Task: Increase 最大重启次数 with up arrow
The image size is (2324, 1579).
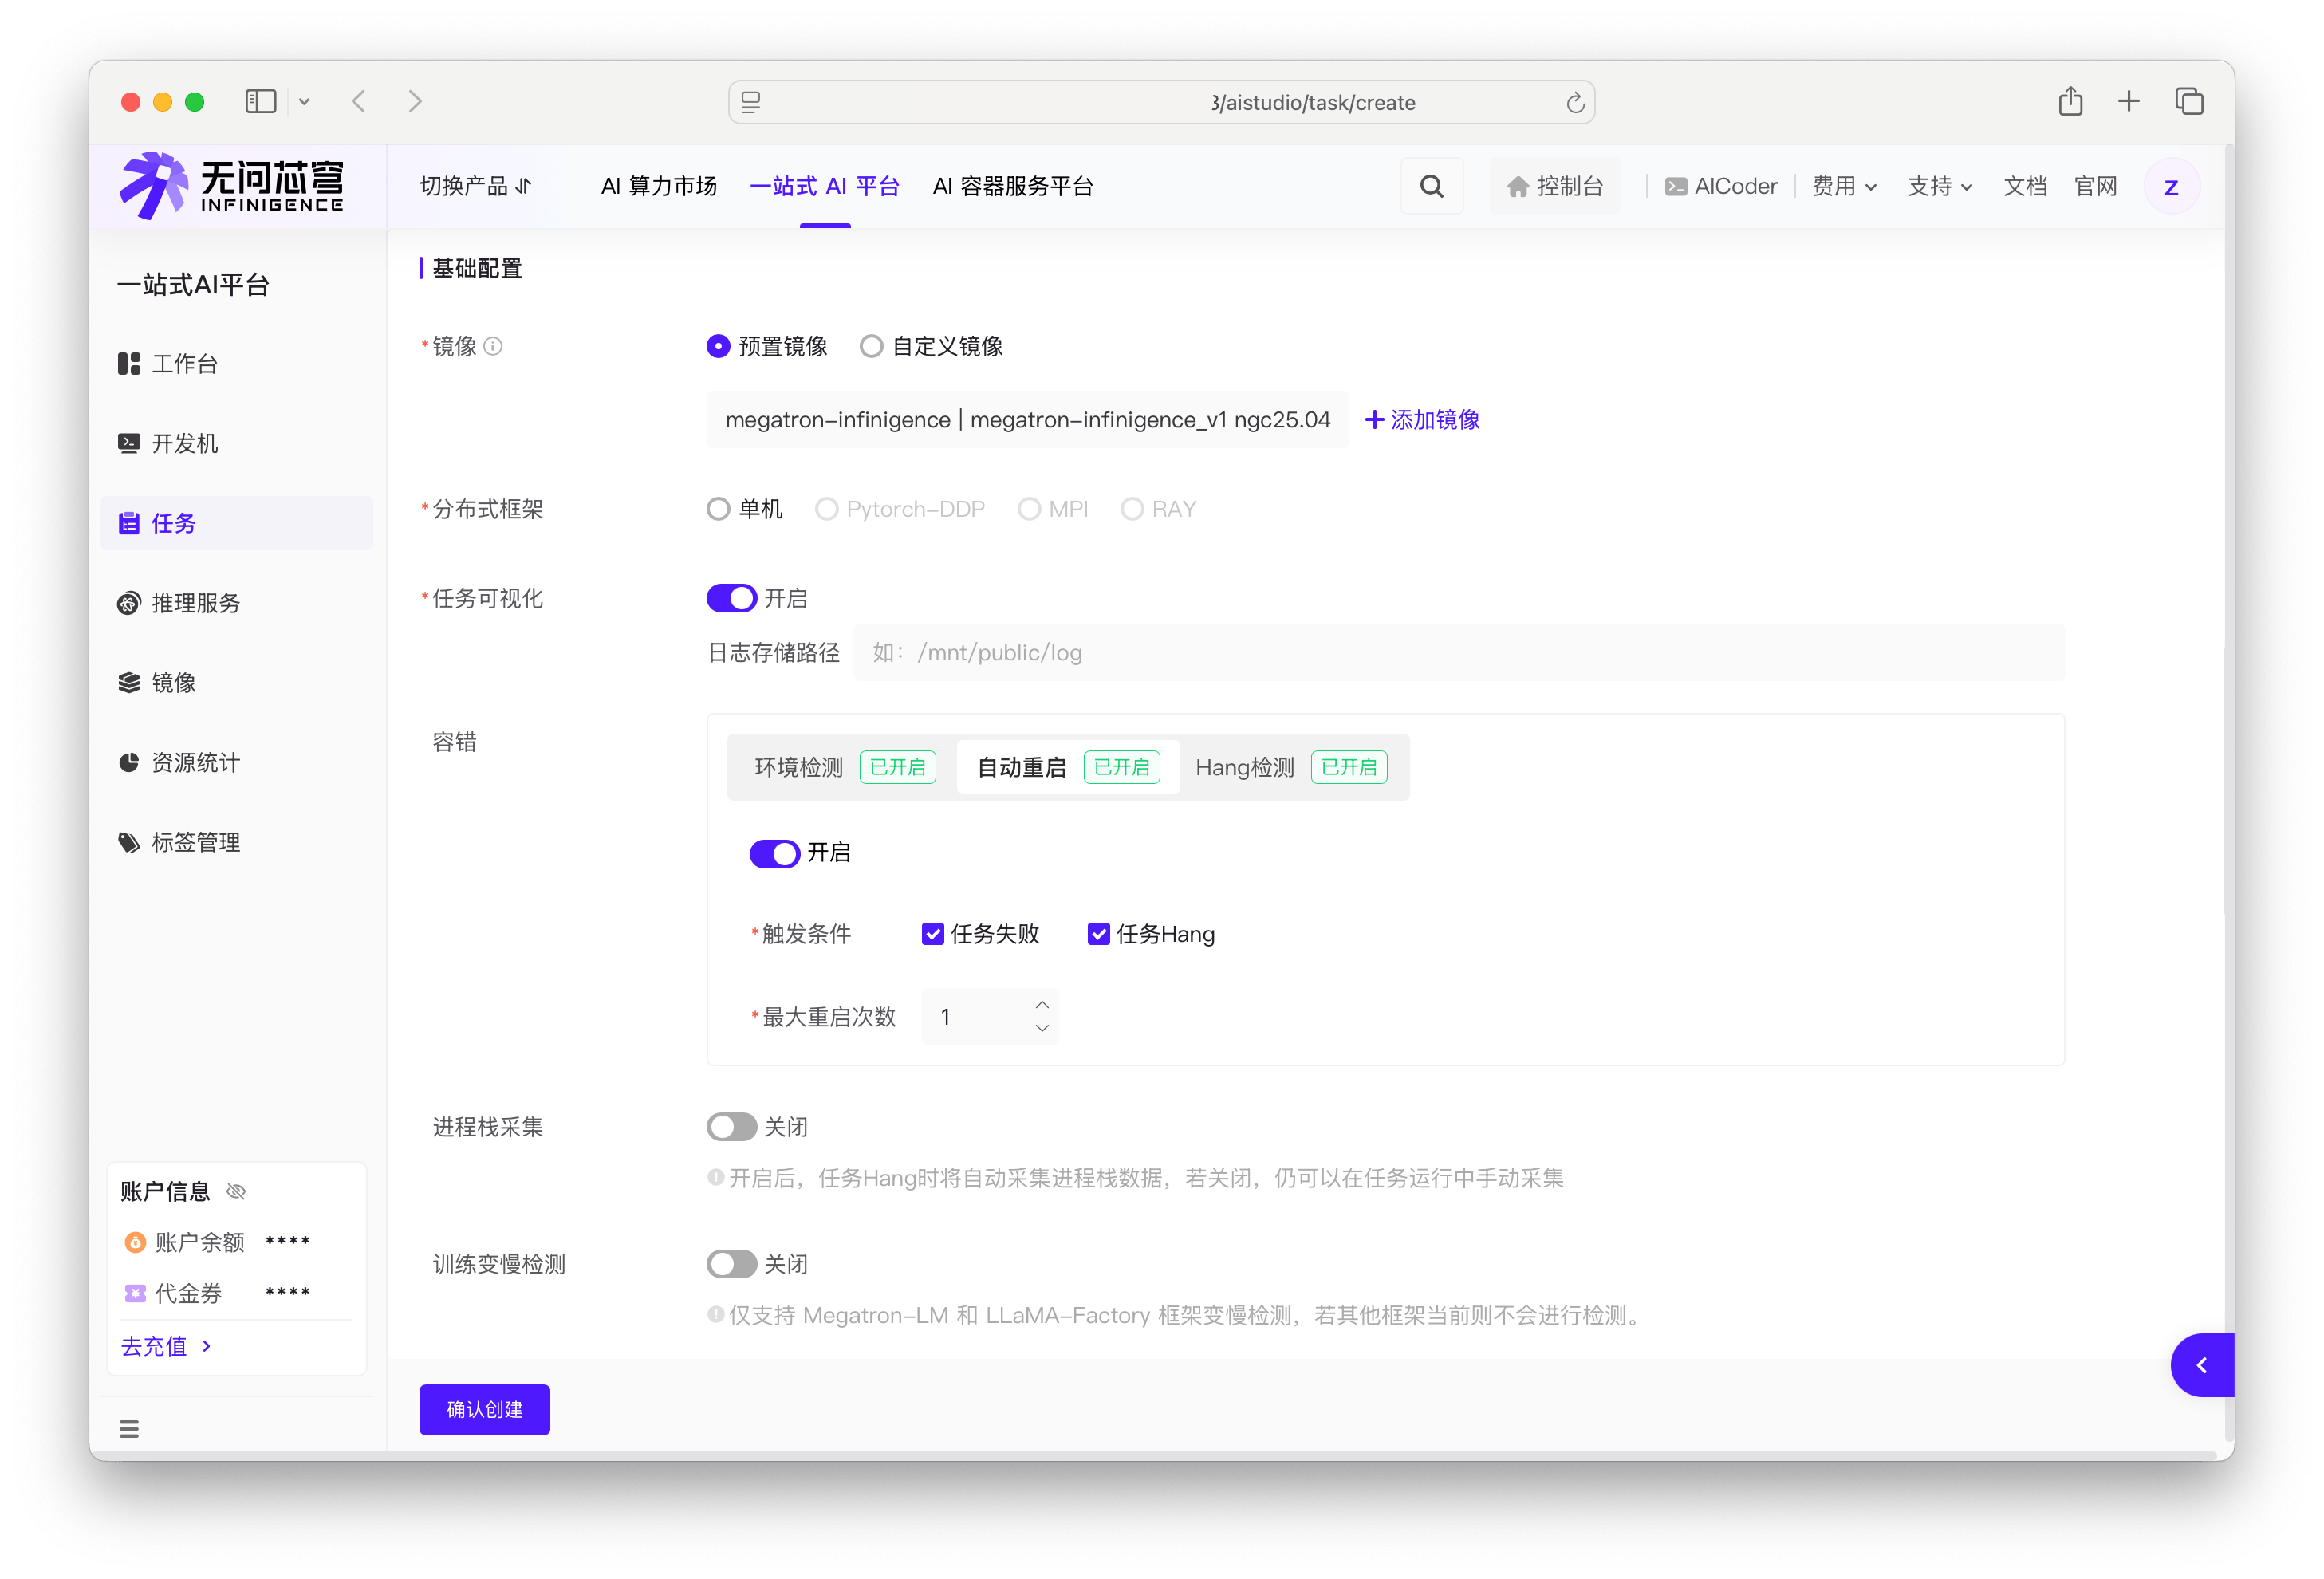Action: pyautogui.click(x=1042, y=1005)
